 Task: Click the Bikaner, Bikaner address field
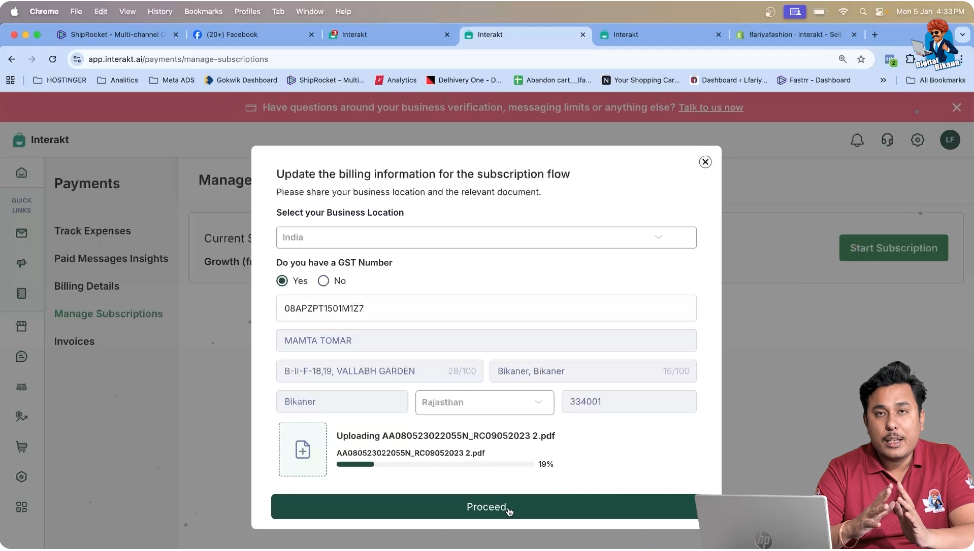click(x=593, y=371)
